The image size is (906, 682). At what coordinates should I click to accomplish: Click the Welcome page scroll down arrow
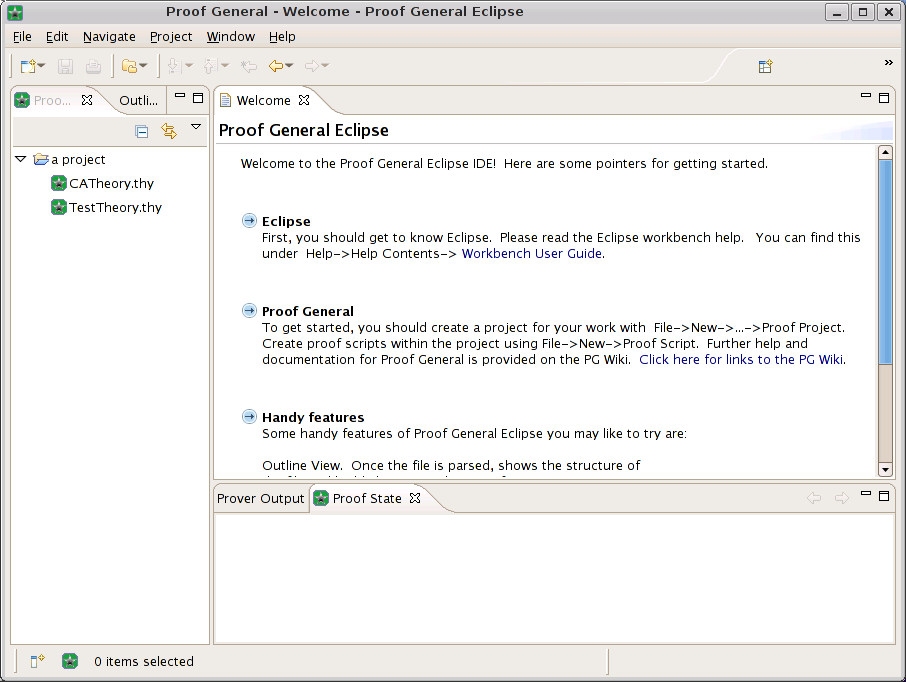tap(885, 469)
